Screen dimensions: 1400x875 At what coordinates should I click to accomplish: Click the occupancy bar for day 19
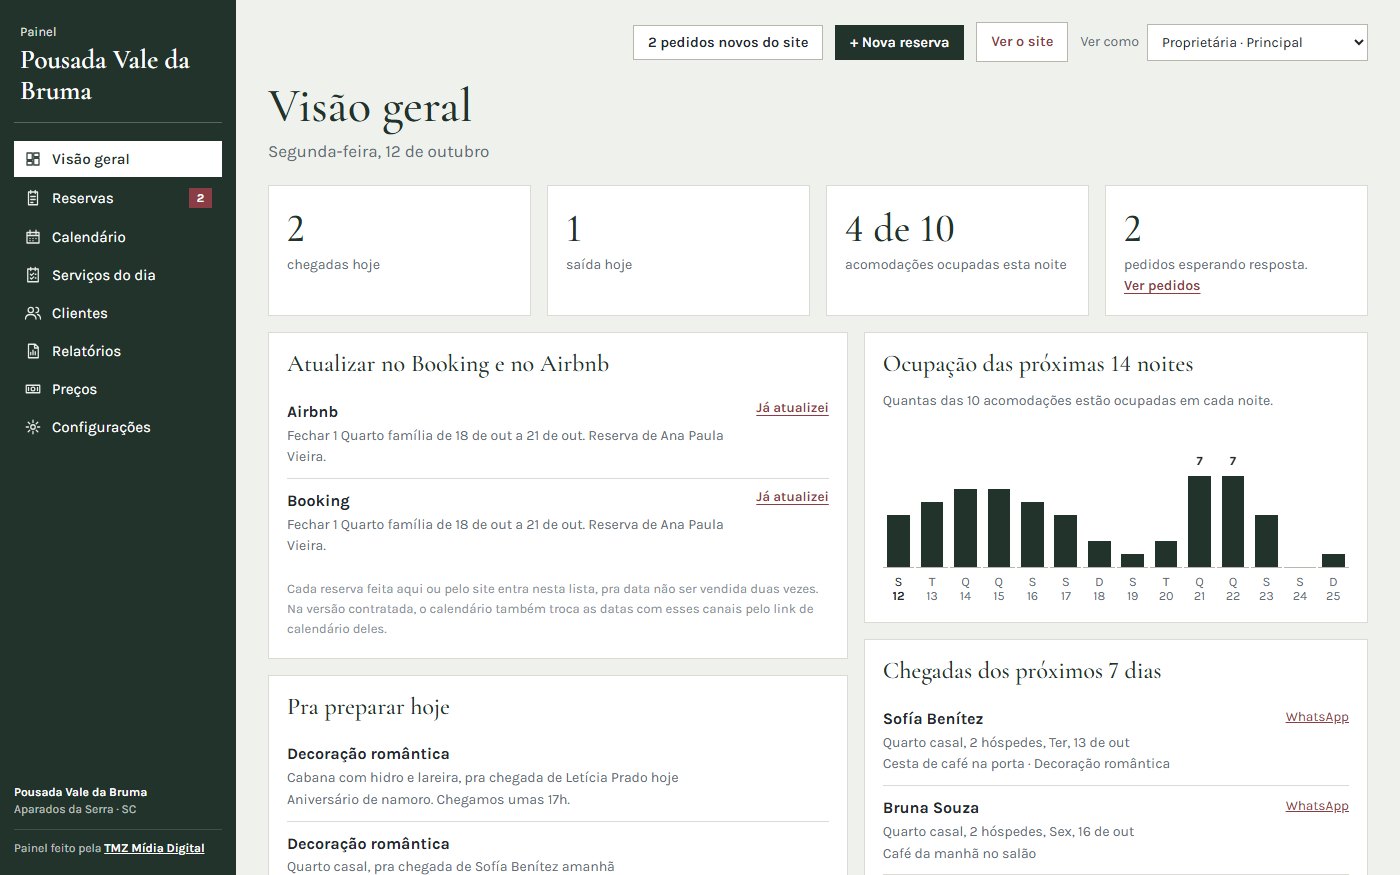[x=1133, y=561]
